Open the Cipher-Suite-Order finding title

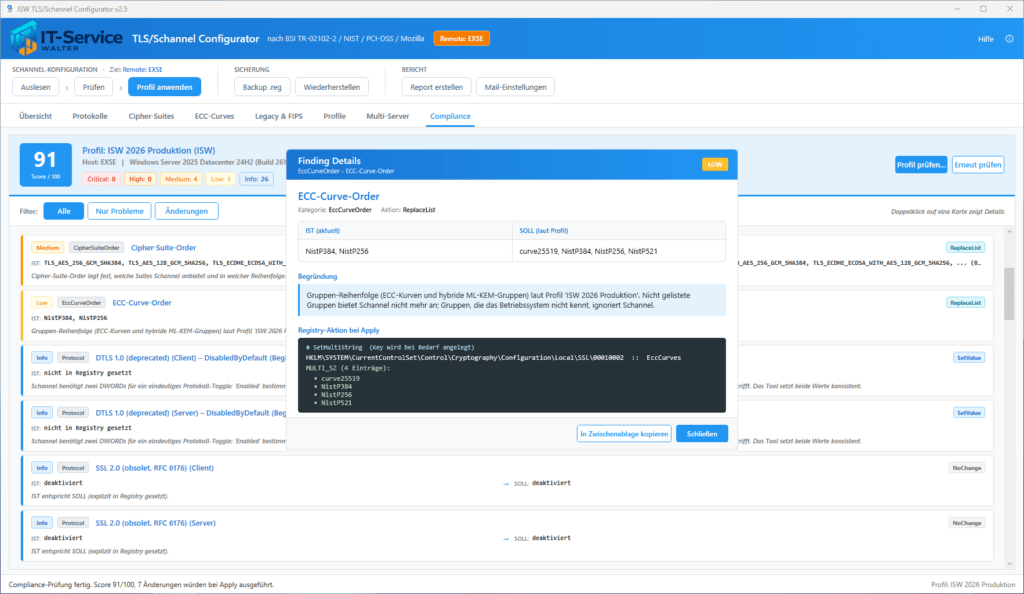[163, 247]
